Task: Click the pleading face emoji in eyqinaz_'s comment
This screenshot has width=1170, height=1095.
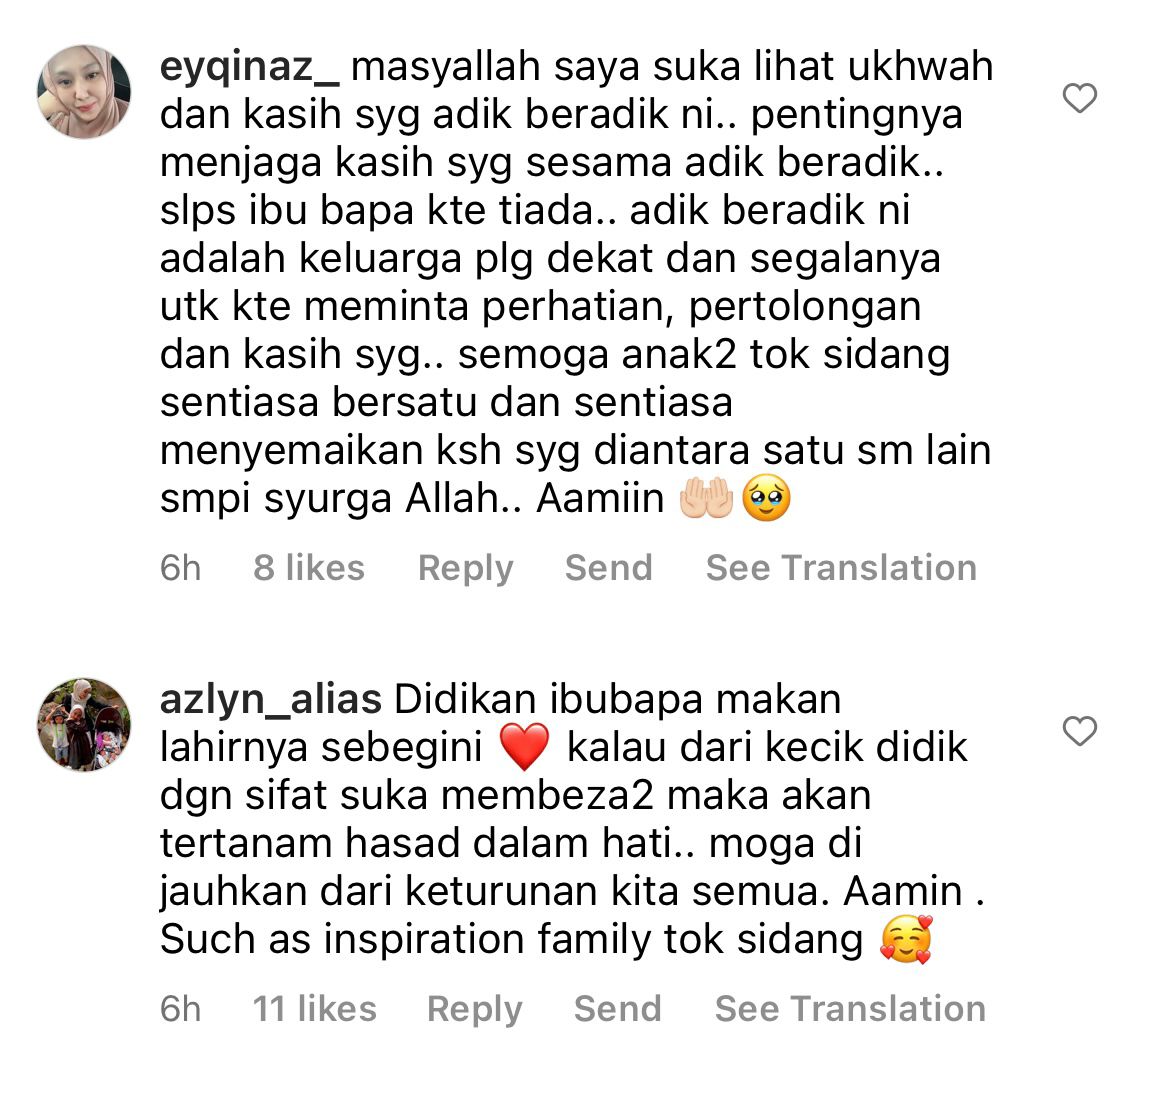Action: click(x=766, y=499)
